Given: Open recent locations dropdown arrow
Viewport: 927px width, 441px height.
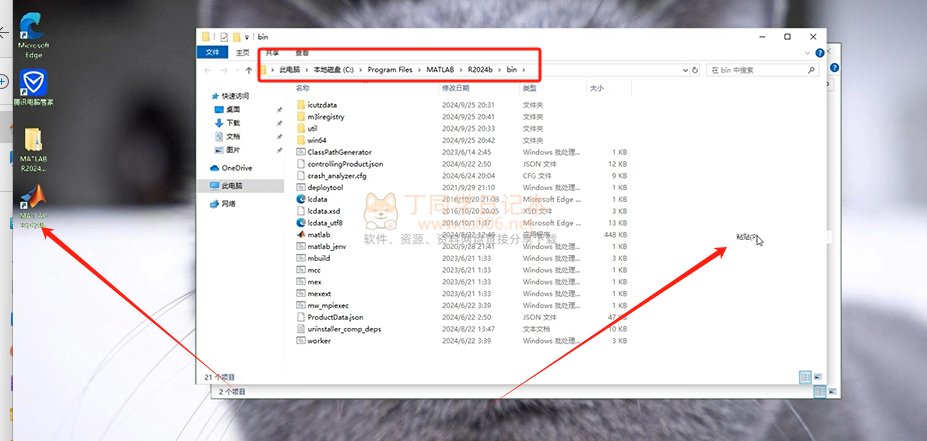Looking at the screenshot, I should pyautogui.click(x=237, y=70).
